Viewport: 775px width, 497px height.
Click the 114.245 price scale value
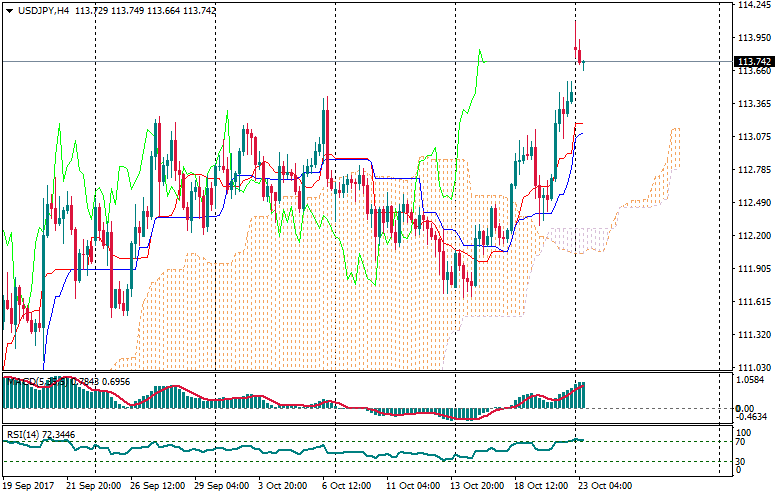[752, 5]
